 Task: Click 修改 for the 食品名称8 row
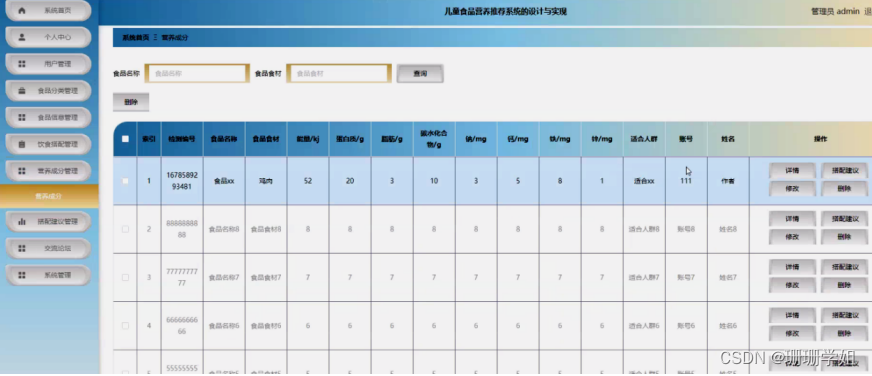(x=792, y=237)
